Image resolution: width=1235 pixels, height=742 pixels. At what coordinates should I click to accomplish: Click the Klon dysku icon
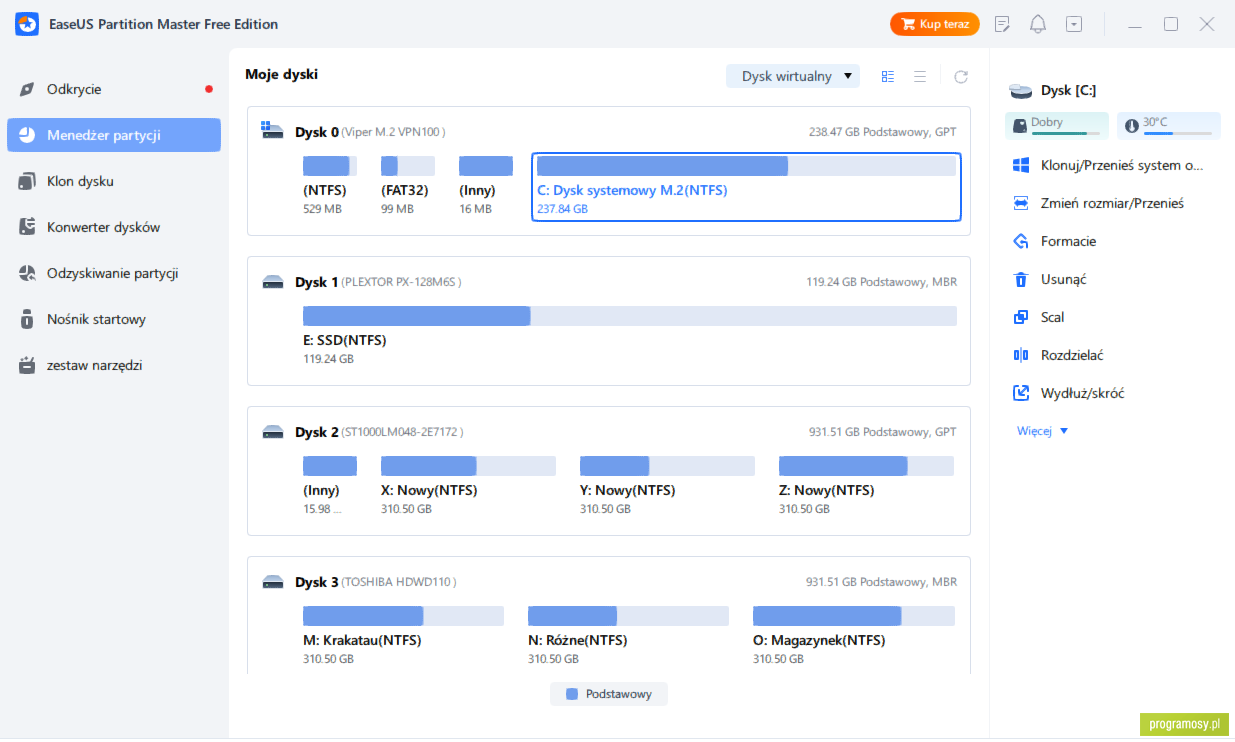pos(28,181)
